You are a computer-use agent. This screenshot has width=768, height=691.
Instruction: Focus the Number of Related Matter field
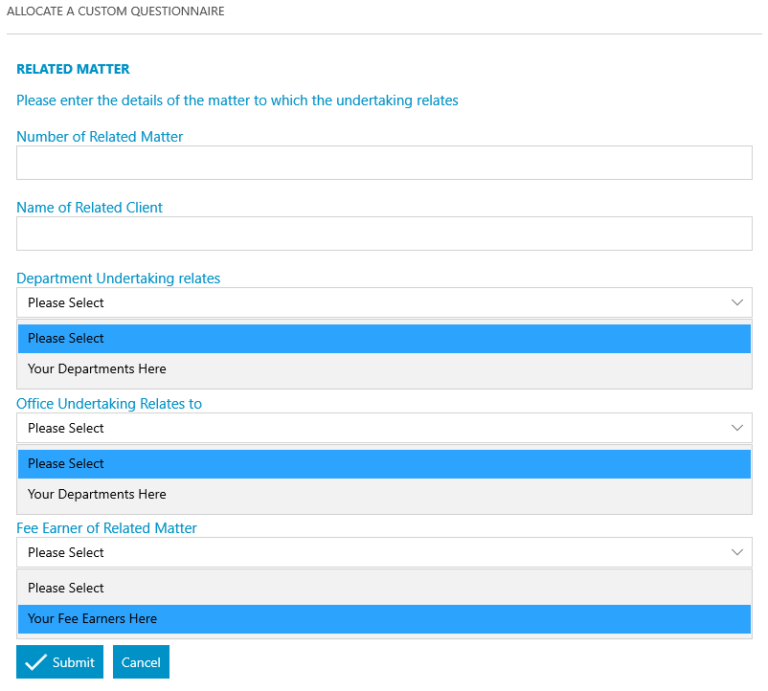pos(383,163)
